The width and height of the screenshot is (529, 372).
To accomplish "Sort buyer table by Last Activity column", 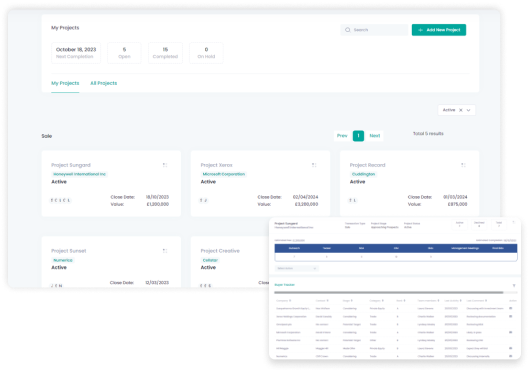I will click(453, 301).
